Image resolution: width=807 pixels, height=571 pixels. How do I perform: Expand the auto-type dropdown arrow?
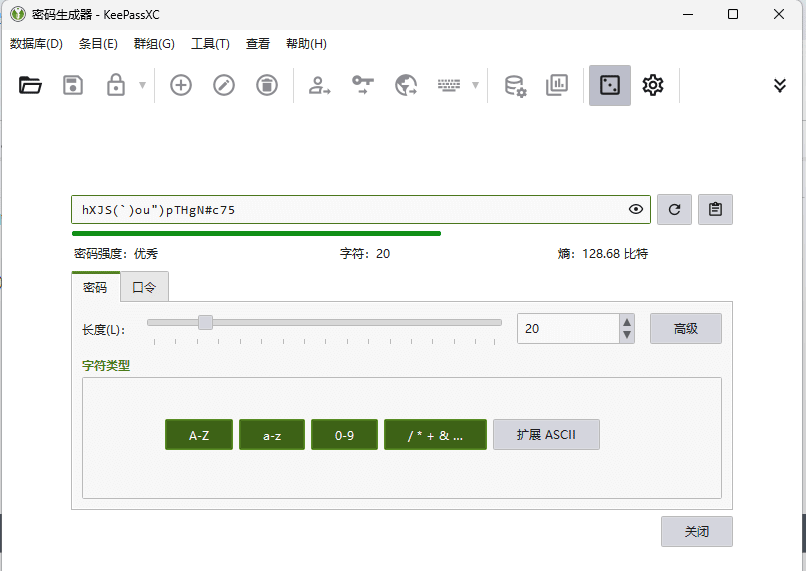click(x=476, y=85)
